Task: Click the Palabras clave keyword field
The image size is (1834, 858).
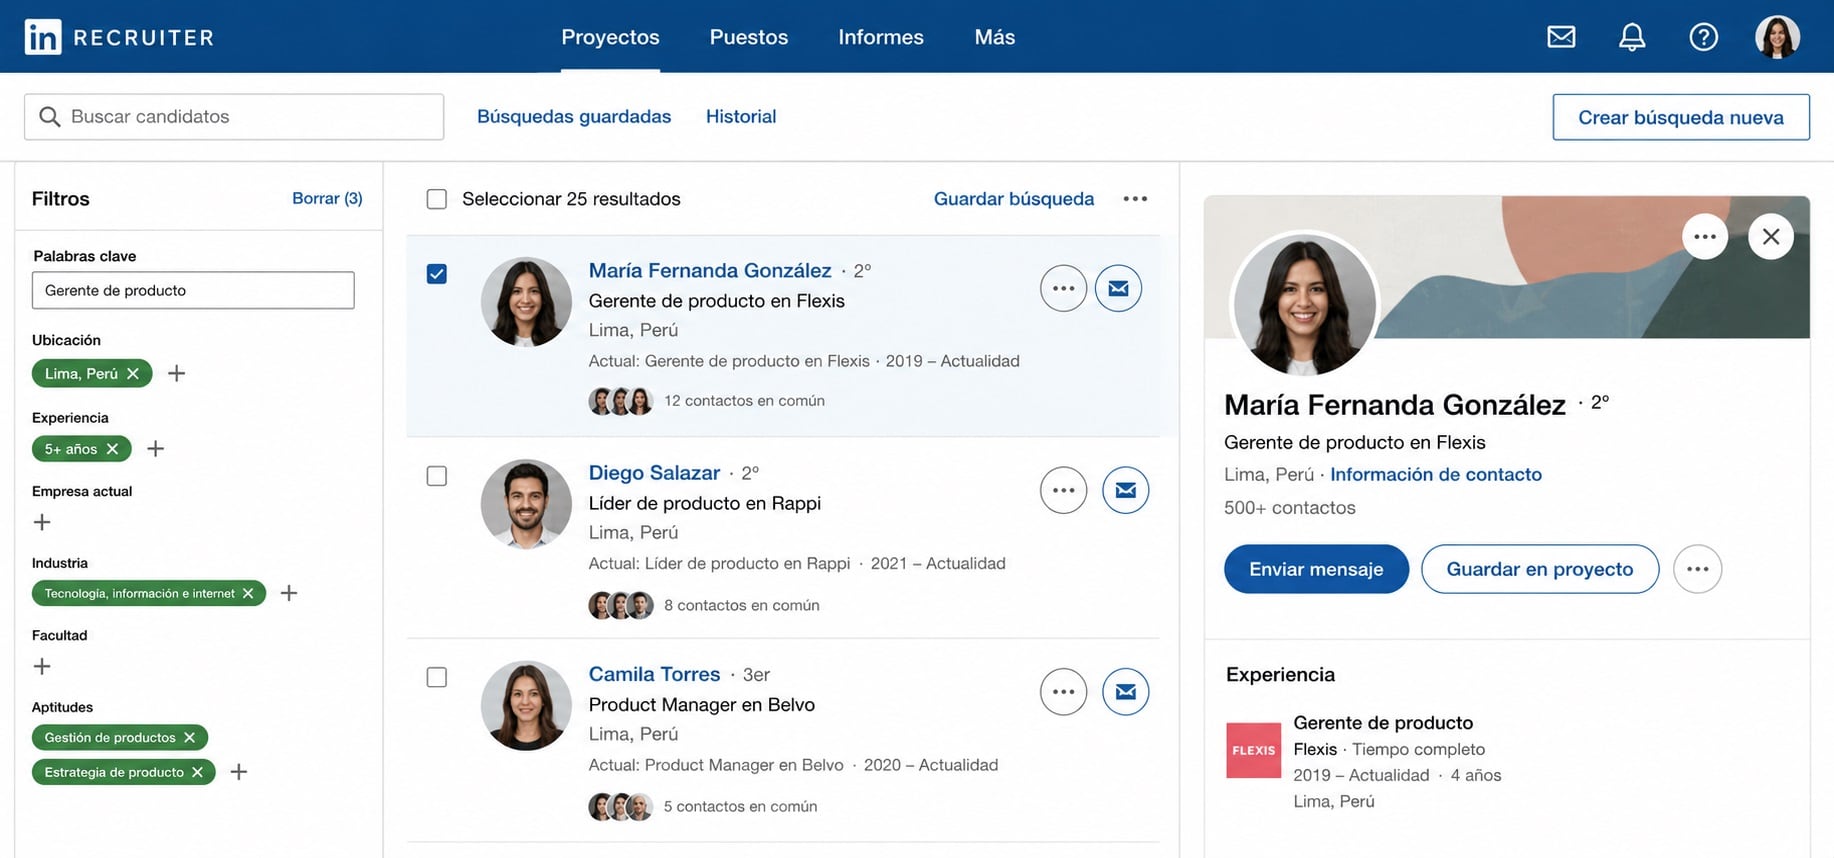Action: (193, 290)
